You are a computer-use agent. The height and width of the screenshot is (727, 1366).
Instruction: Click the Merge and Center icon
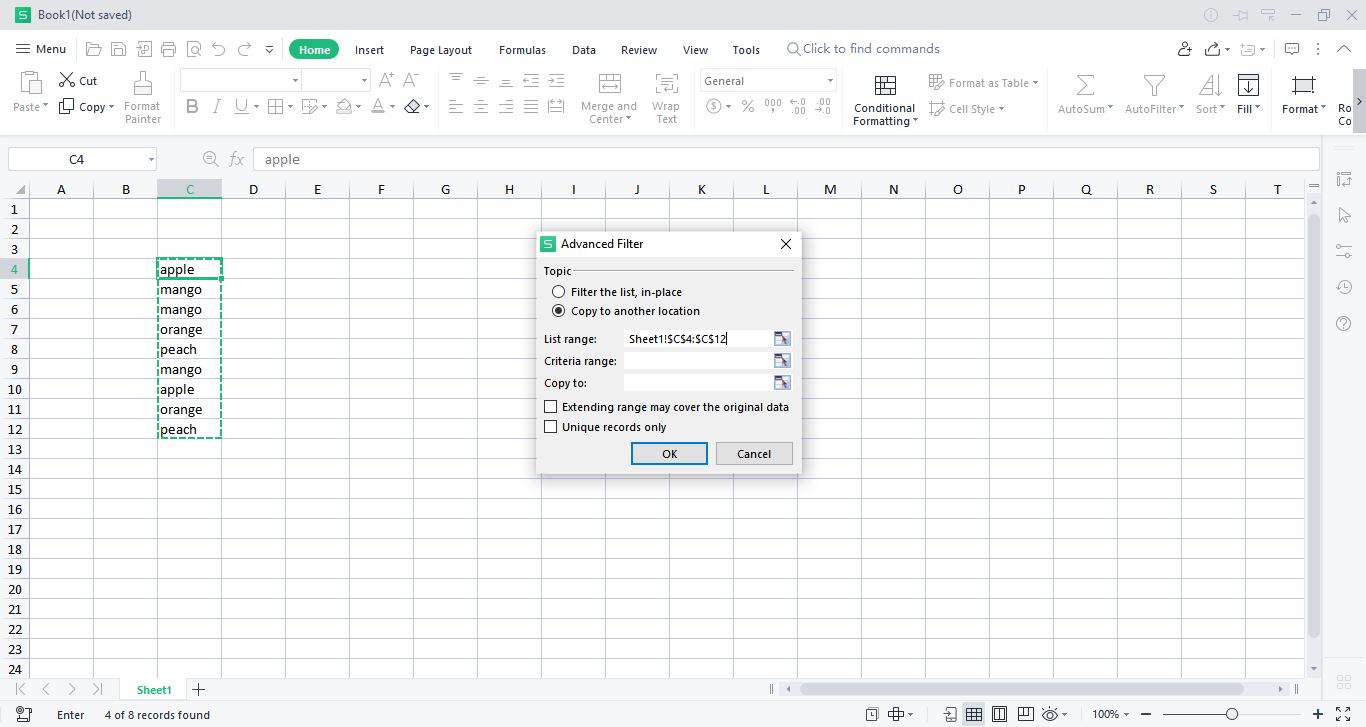[x=608, y=84]
